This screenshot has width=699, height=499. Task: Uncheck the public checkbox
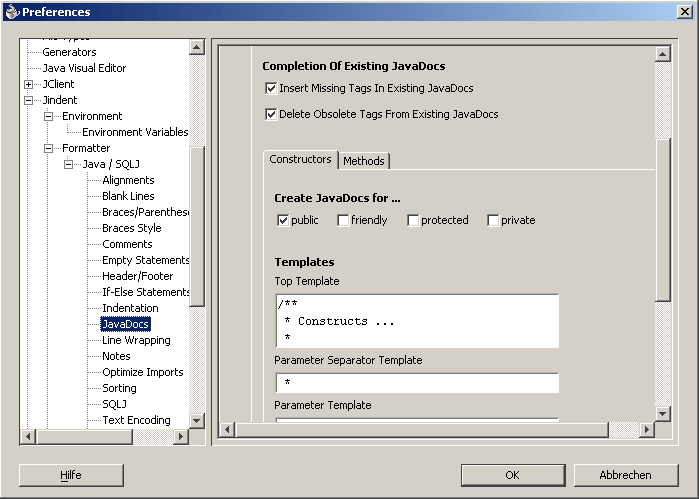pyautogui.click(x=283, y=220)
